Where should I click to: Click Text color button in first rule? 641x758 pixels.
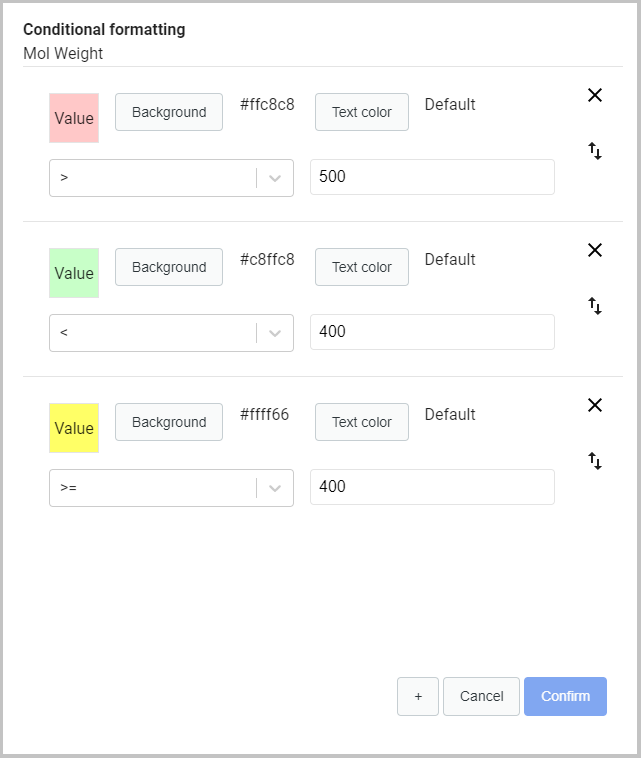coord(362,112)
